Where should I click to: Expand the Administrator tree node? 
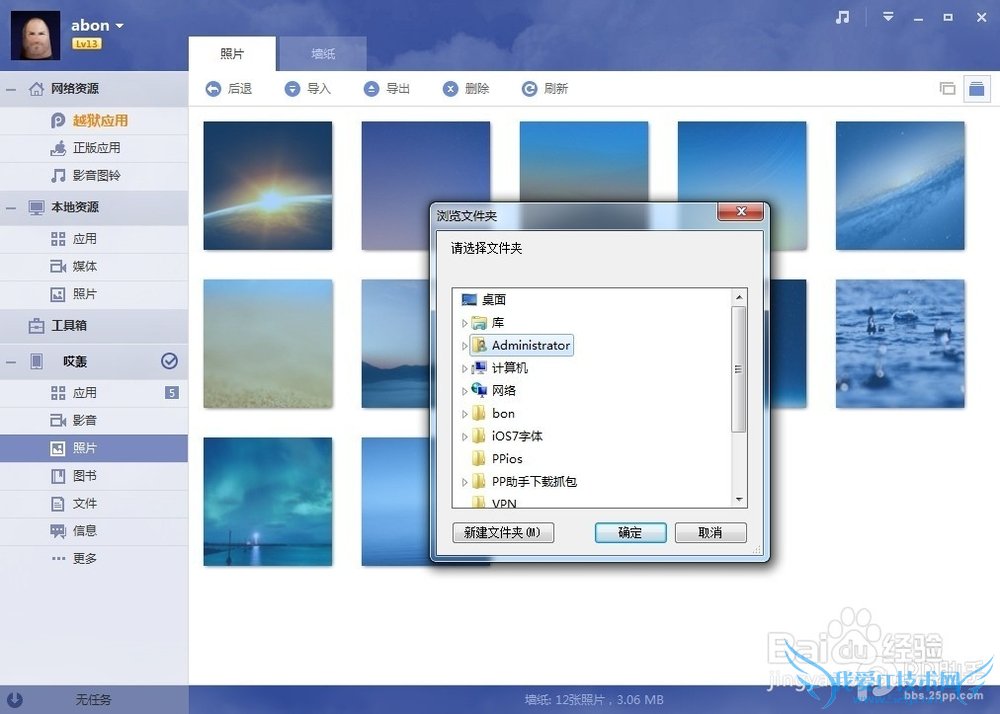click(464, 346)
